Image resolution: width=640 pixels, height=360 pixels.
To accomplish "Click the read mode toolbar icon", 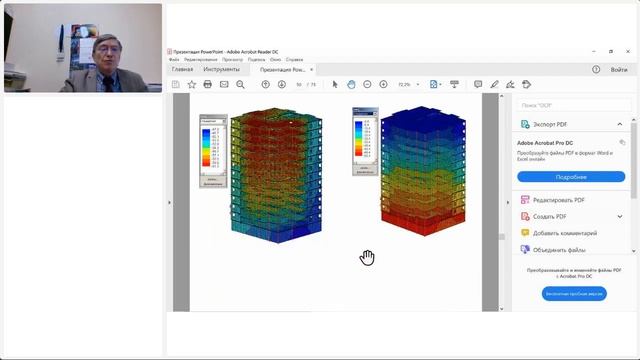I will coord(454,84).
